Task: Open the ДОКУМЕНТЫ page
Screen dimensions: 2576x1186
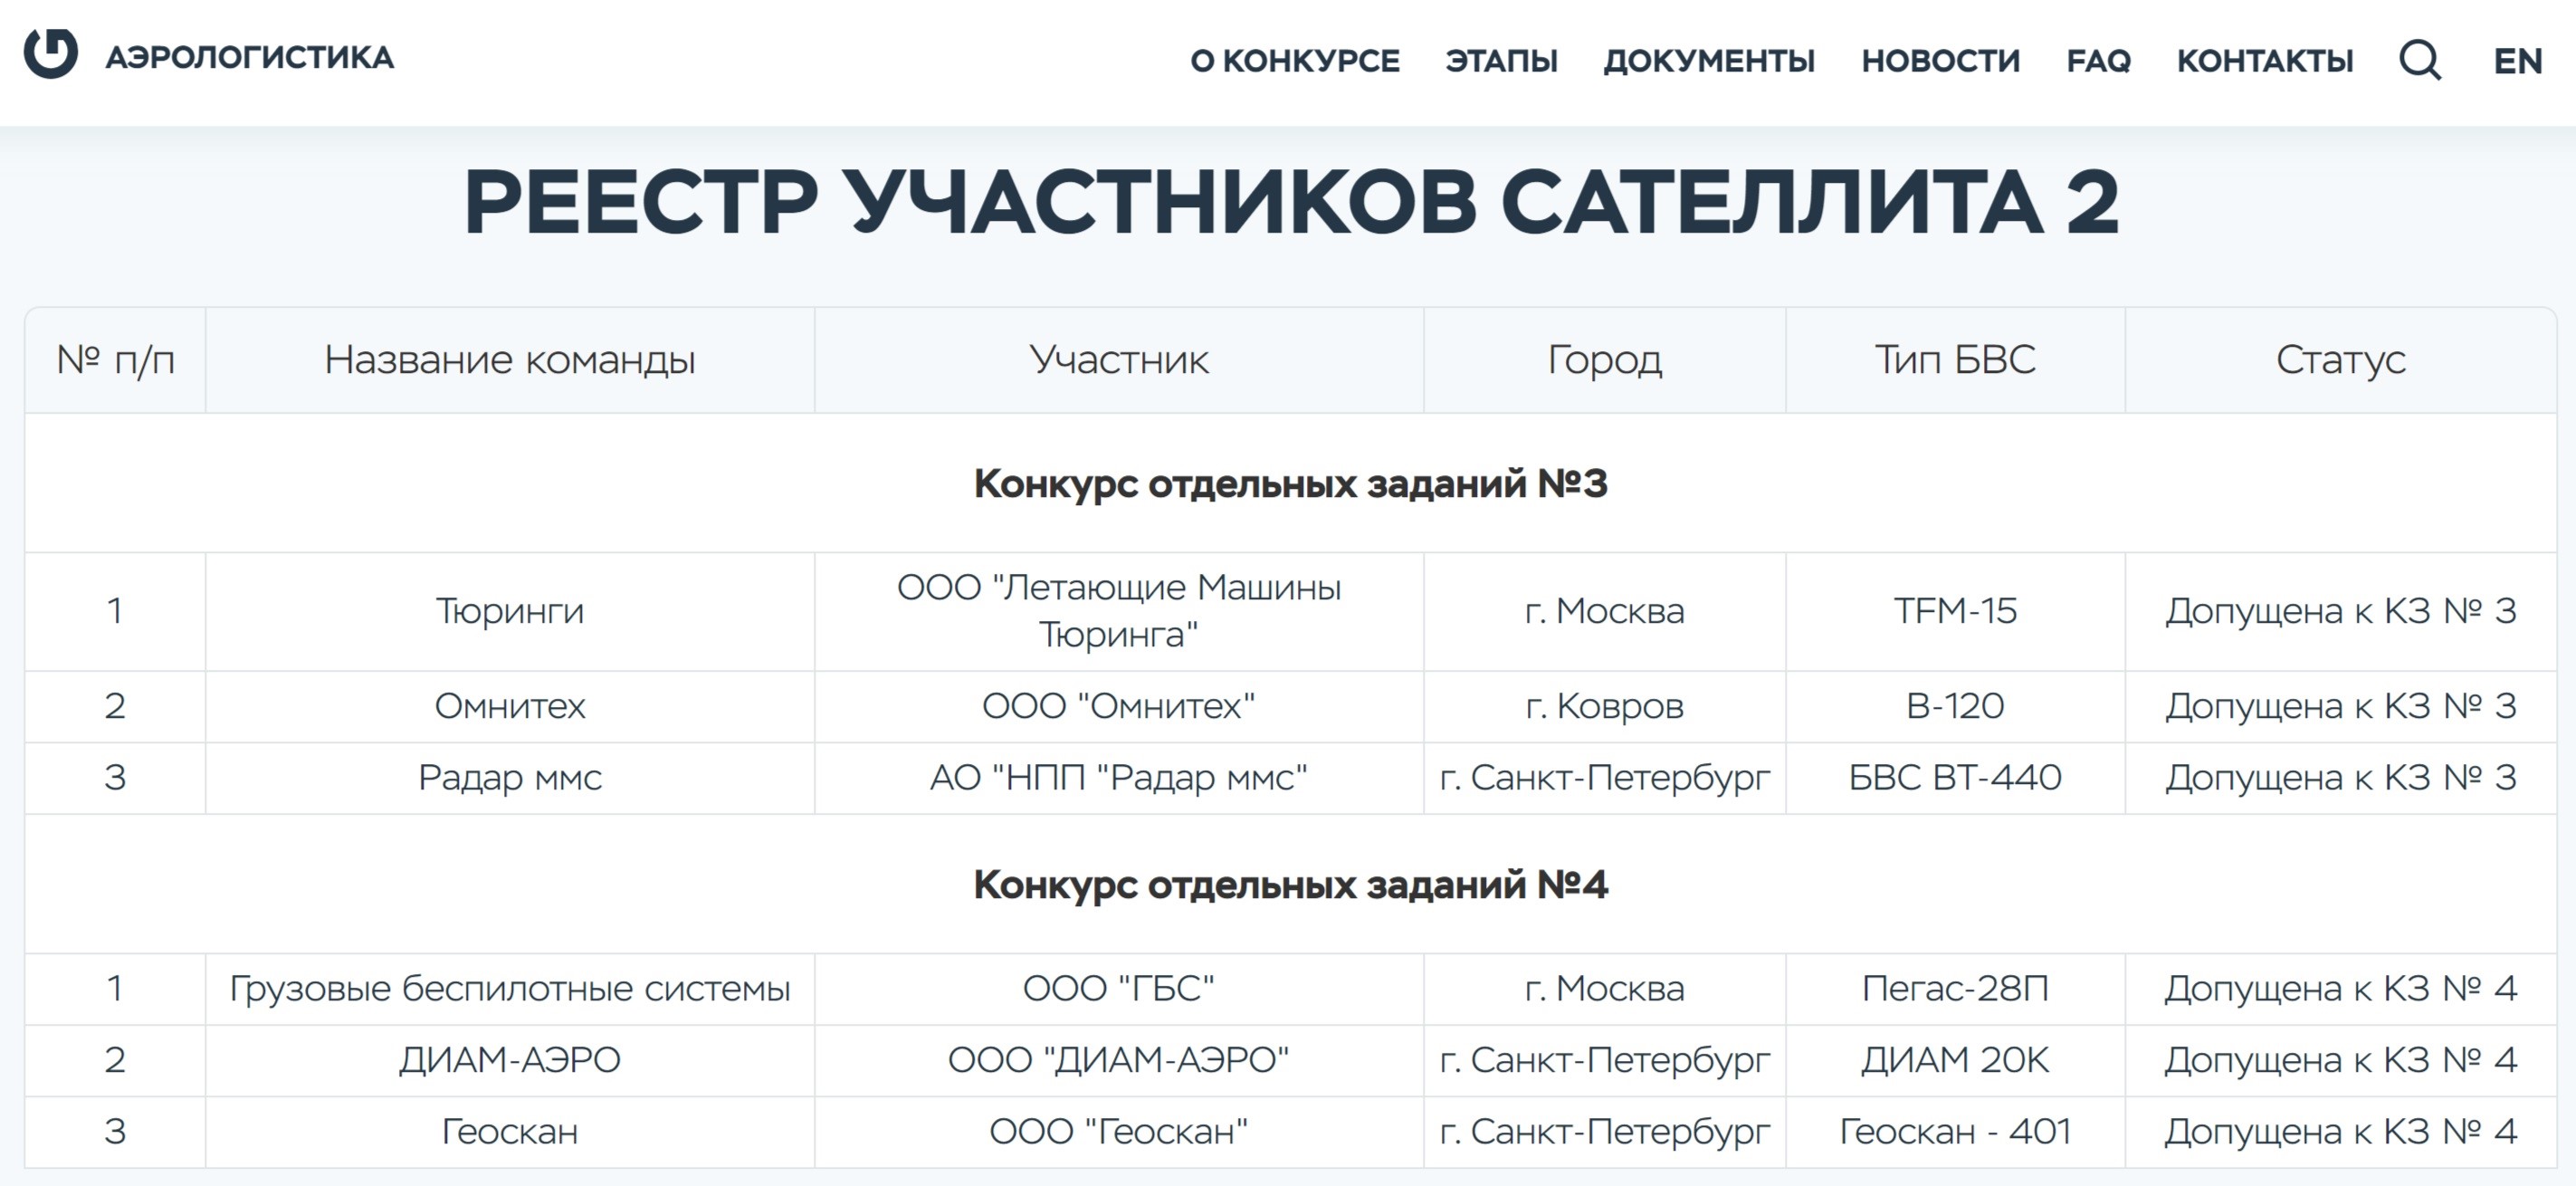Action: [x=1709, y=61]
